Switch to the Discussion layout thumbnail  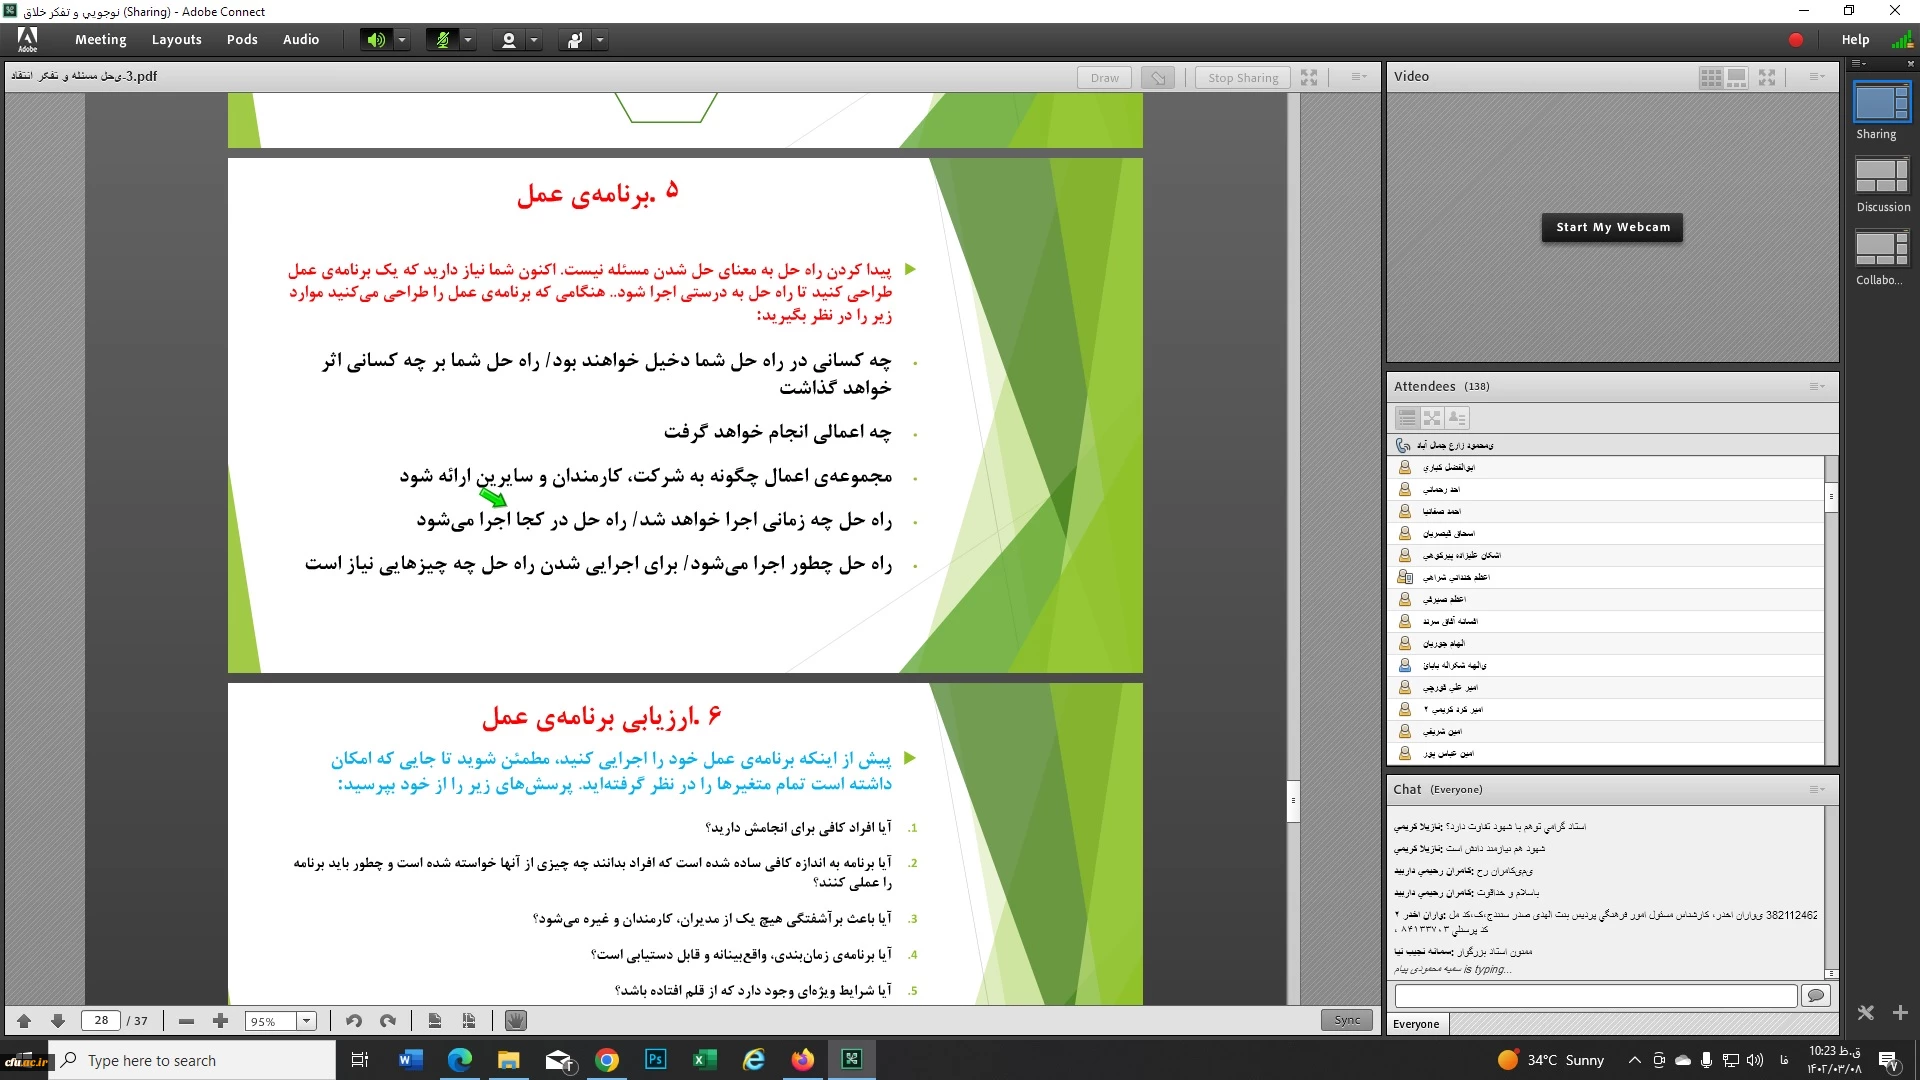(1882, 176)
